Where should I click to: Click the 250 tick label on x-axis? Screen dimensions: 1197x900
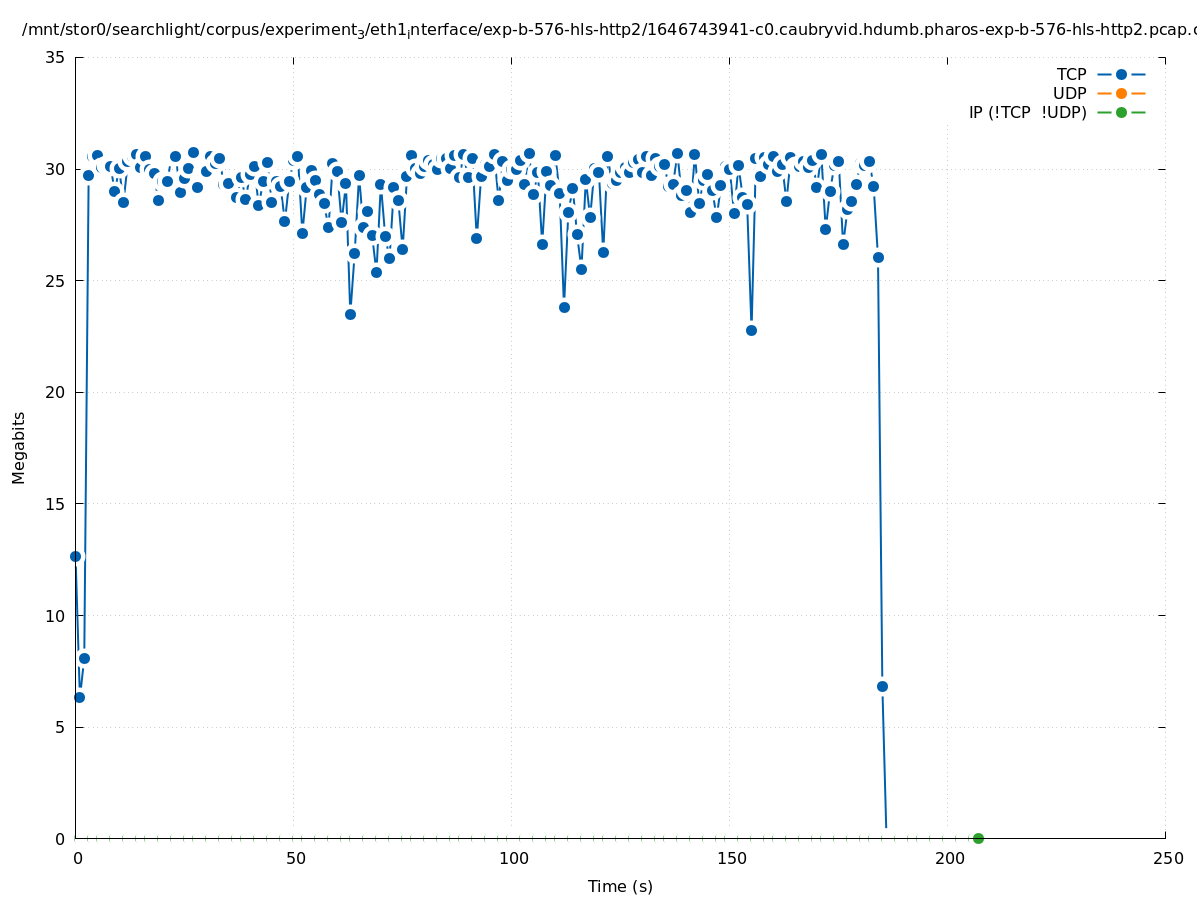pos(1167,858)
